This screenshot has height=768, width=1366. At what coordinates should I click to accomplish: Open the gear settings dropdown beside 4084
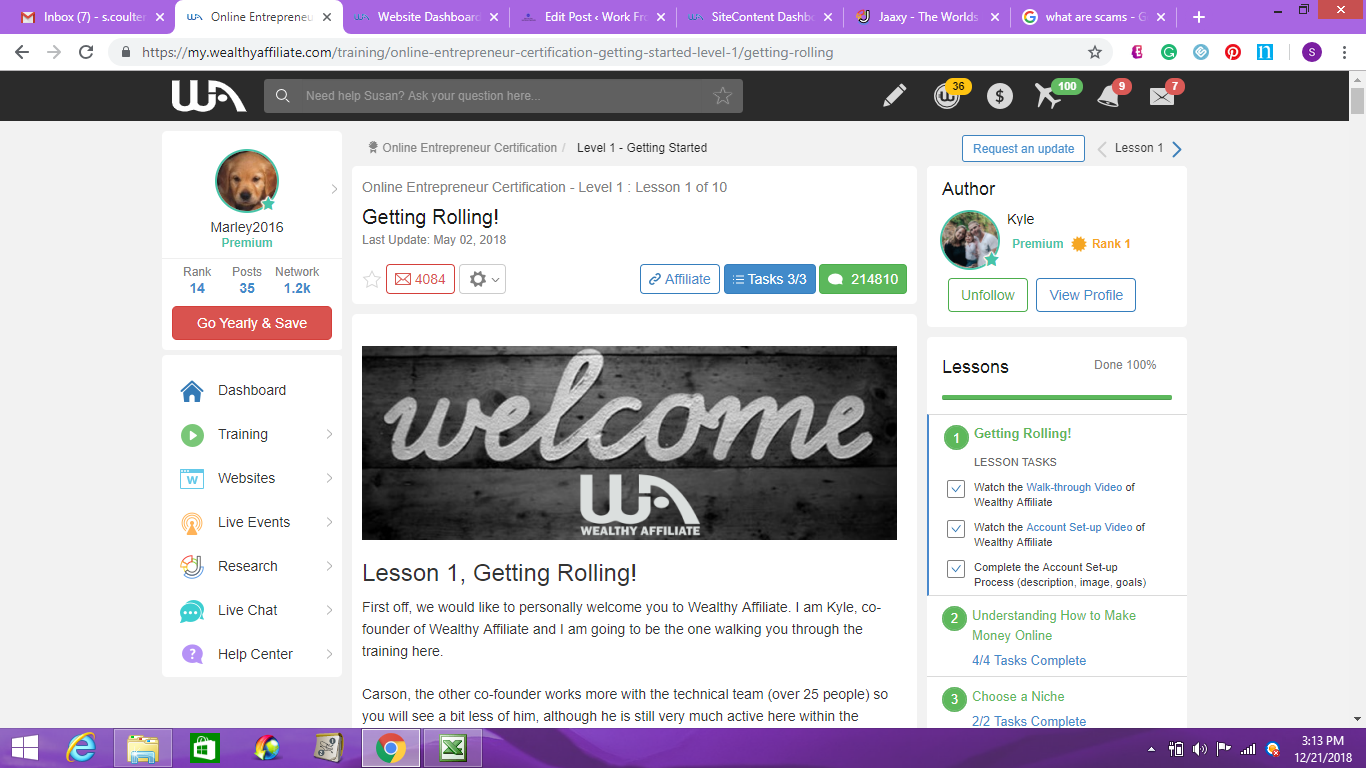click(482, 279)
